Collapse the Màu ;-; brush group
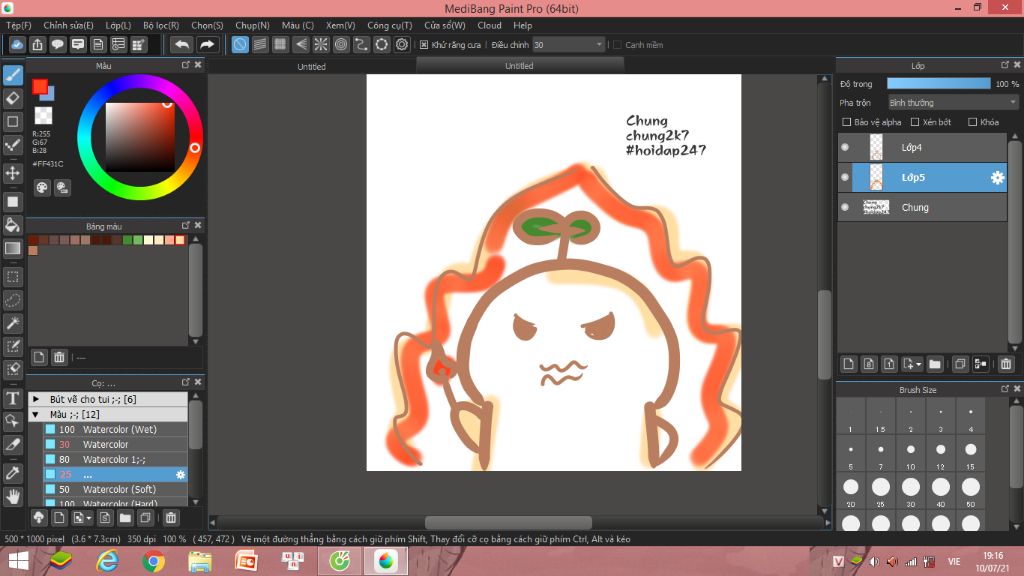 [36, 415]
